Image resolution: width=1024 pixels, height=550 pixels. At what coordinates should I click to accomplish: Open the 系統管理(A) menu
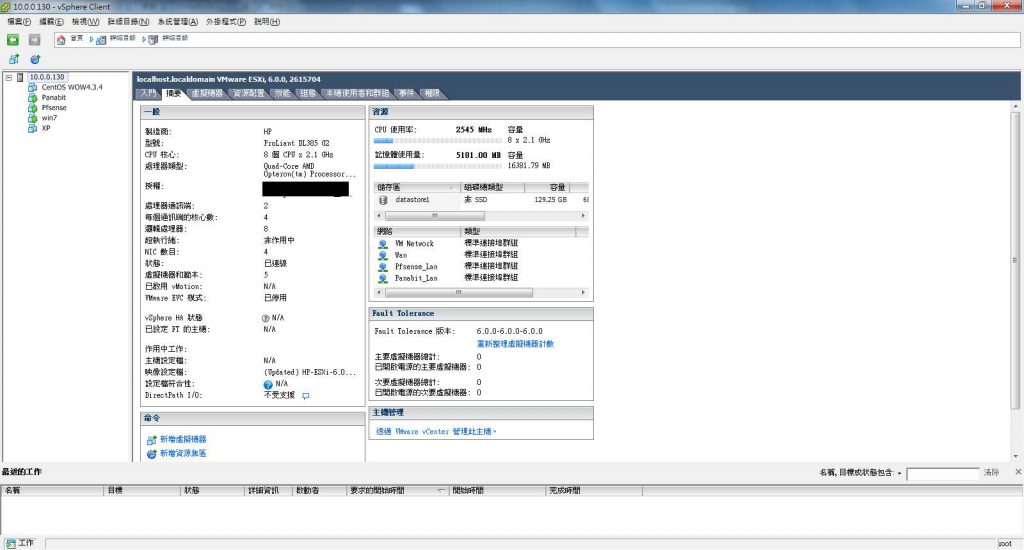coord(178,21)
